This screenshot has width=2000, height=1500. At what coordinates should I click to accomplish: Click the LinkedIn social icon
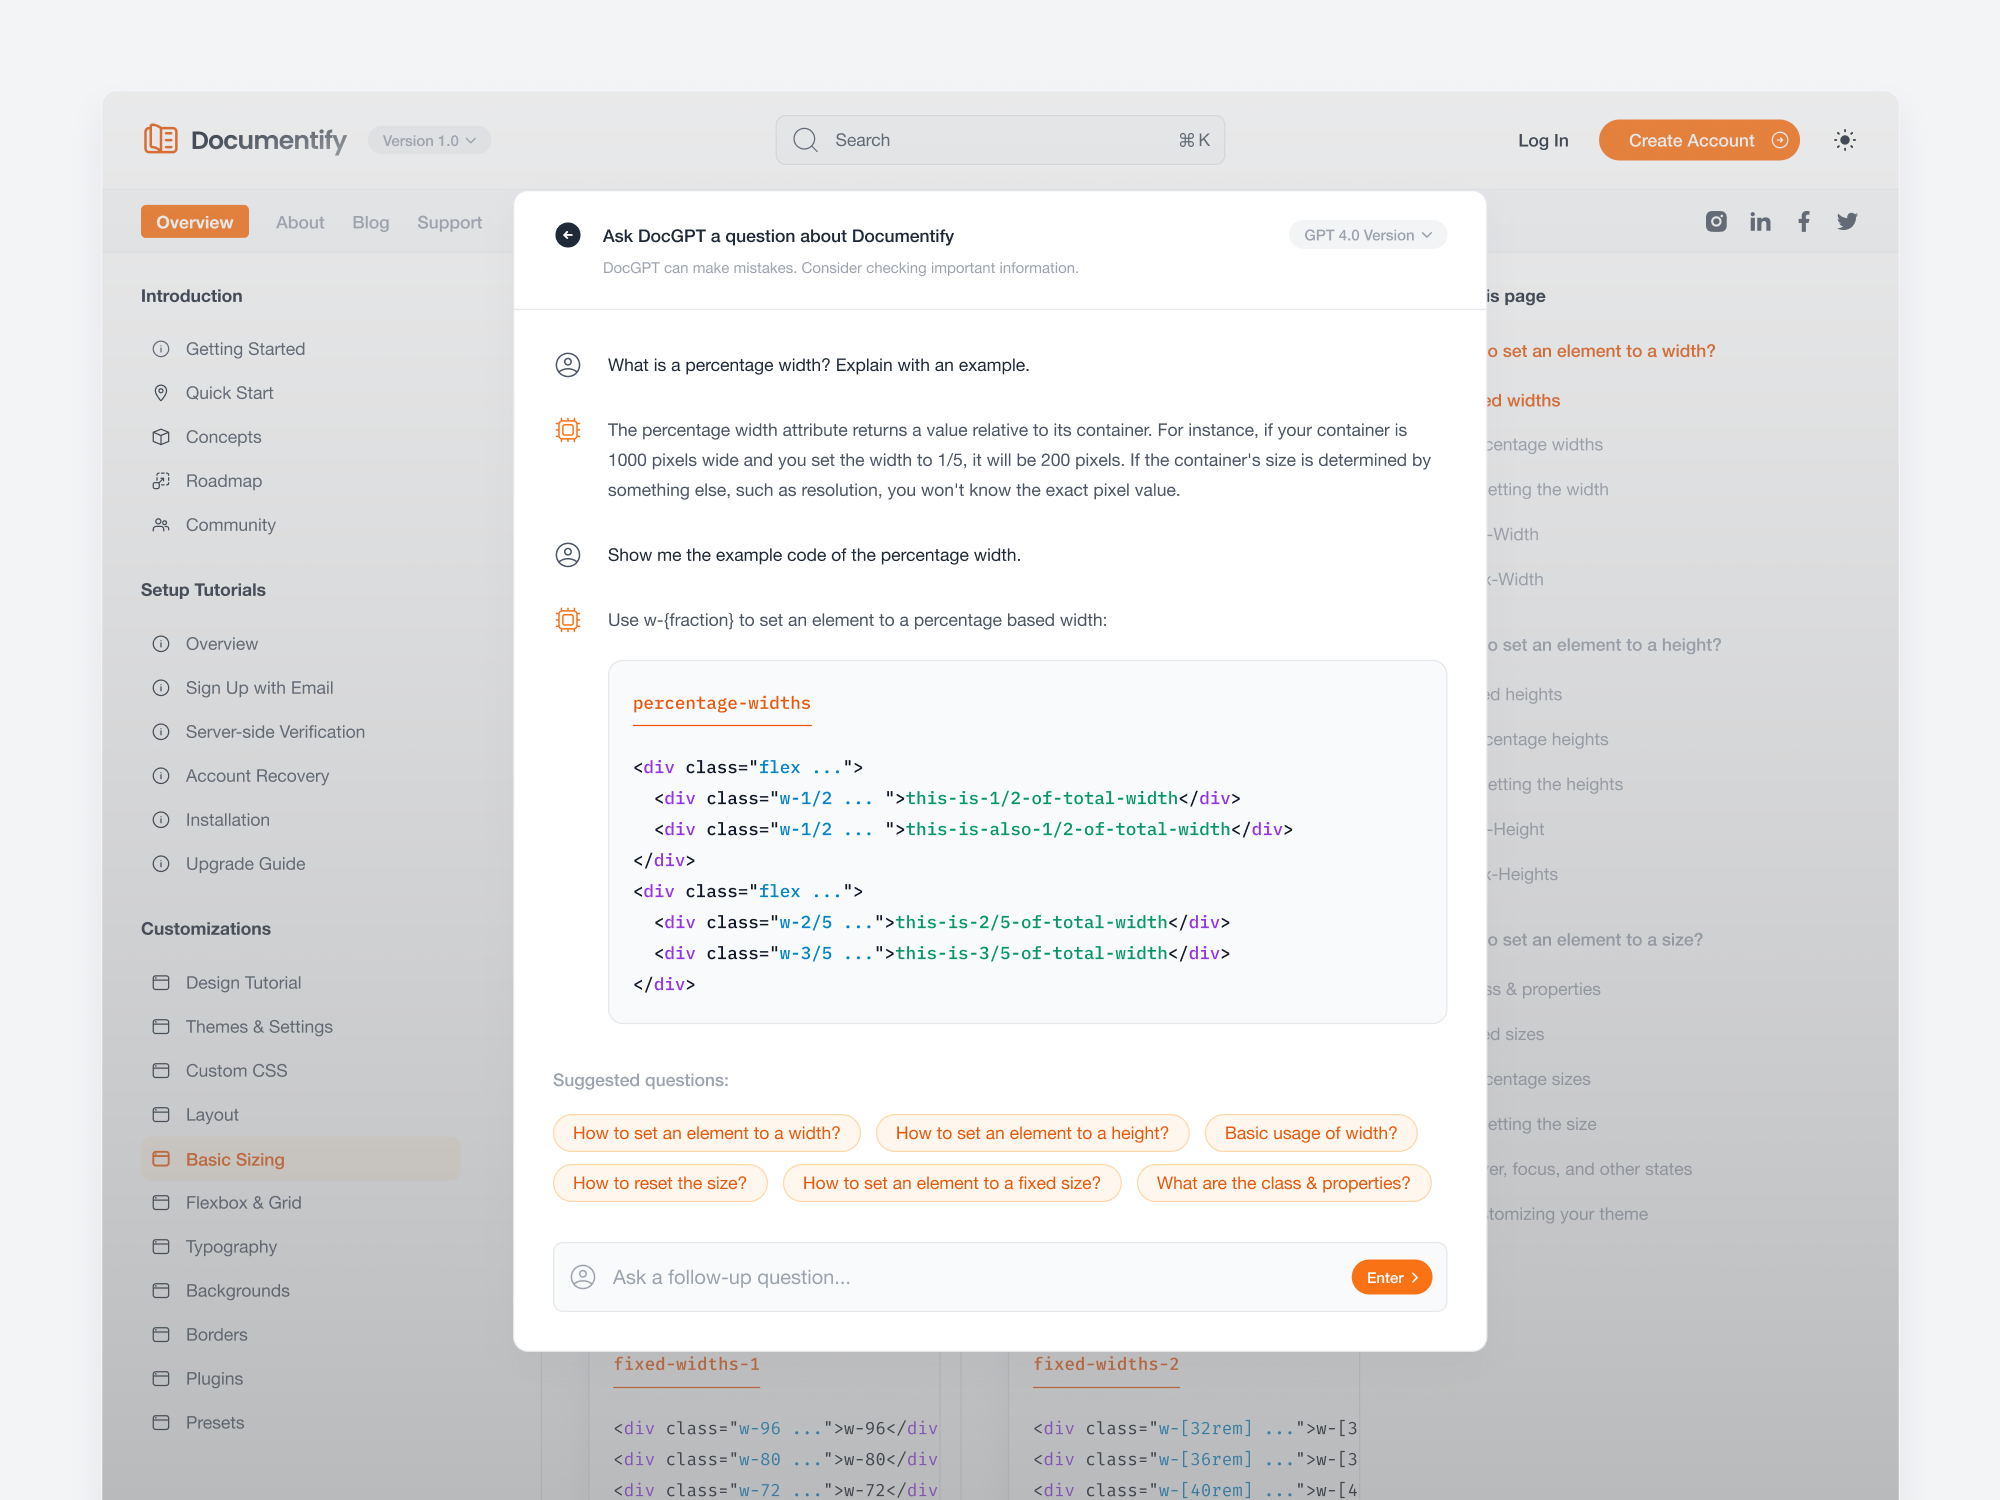(x=1760, y=221)
